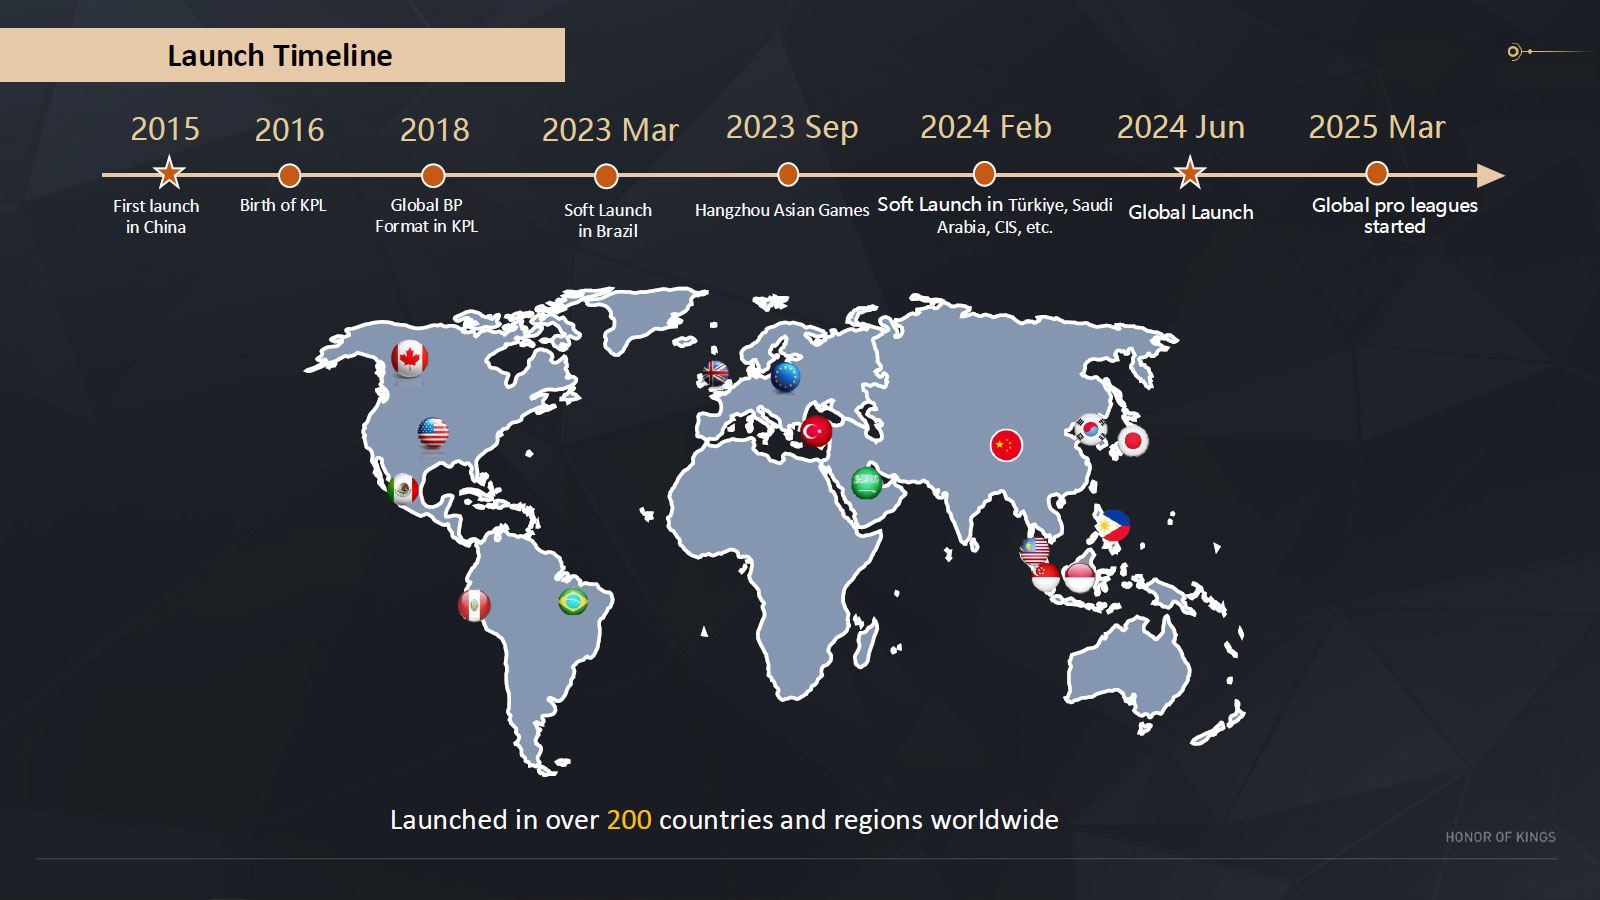Click the Brazil flag in South America

573,601
